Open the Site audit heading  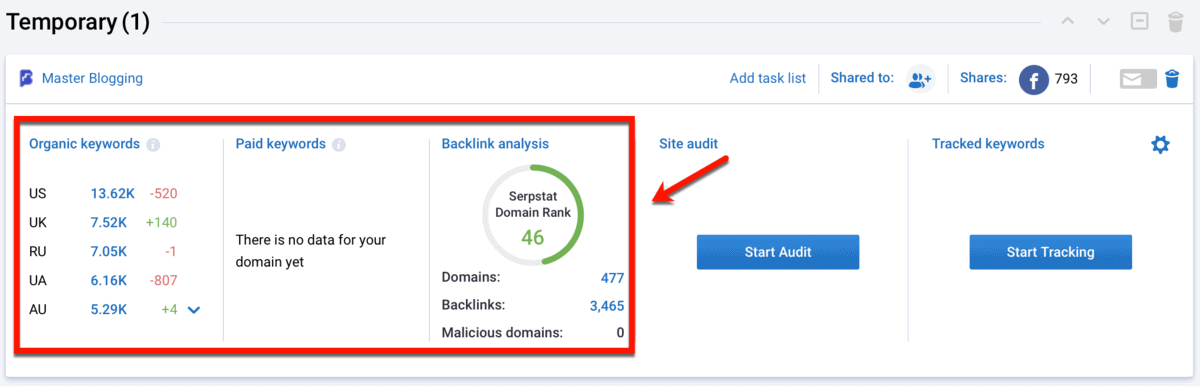688,144
